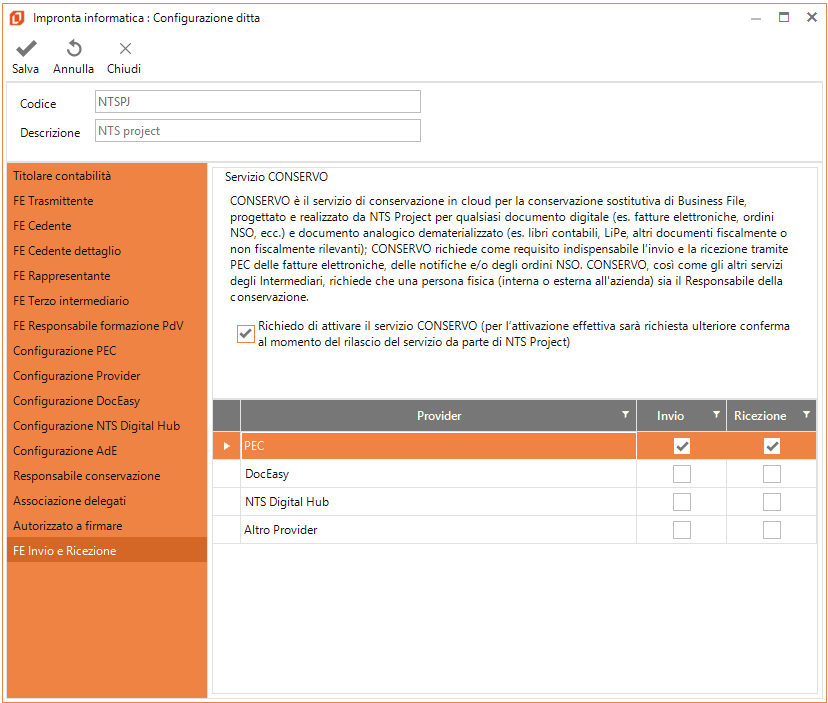Viewport: 828px width, 703px height.
Task: Enable Ricezione for DocEasy provider
Action: coord(771,474)
